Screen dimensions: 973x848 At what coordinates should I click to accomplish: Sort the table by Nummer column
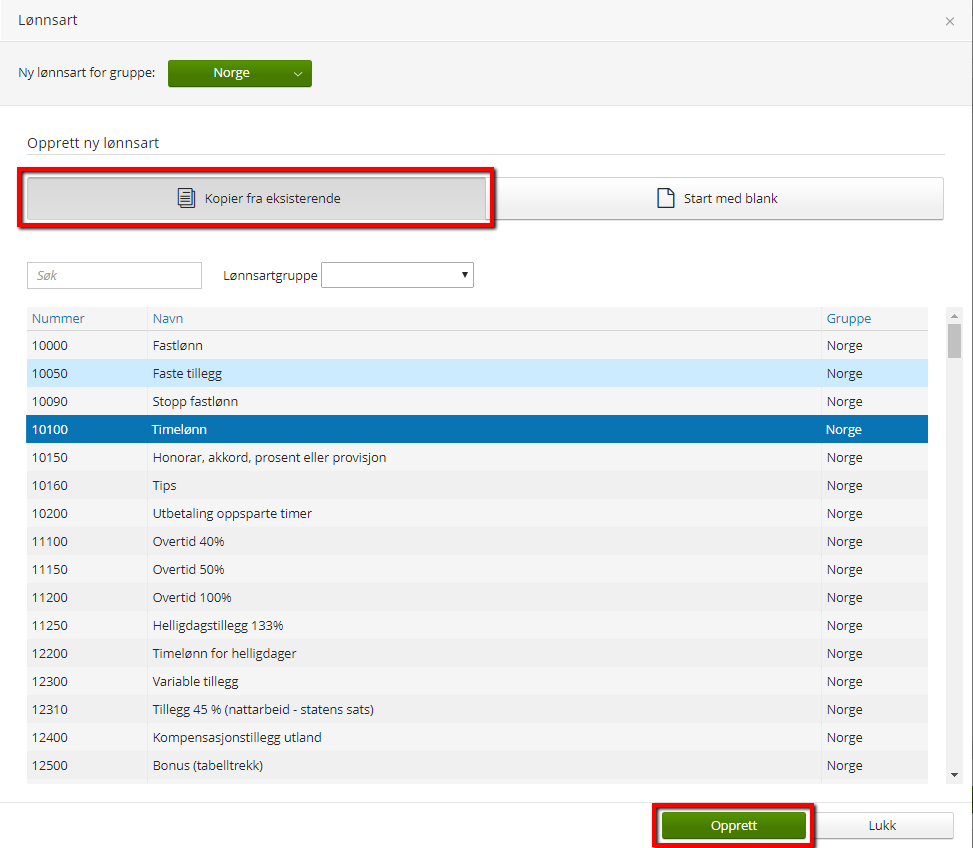pos(58,318)
